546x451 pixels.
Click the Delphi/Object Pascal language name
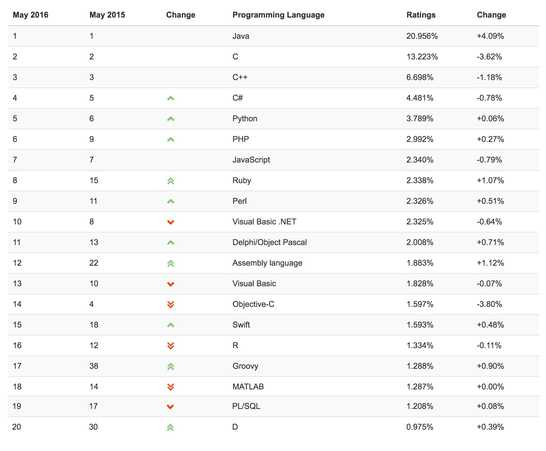click(270, 242)
